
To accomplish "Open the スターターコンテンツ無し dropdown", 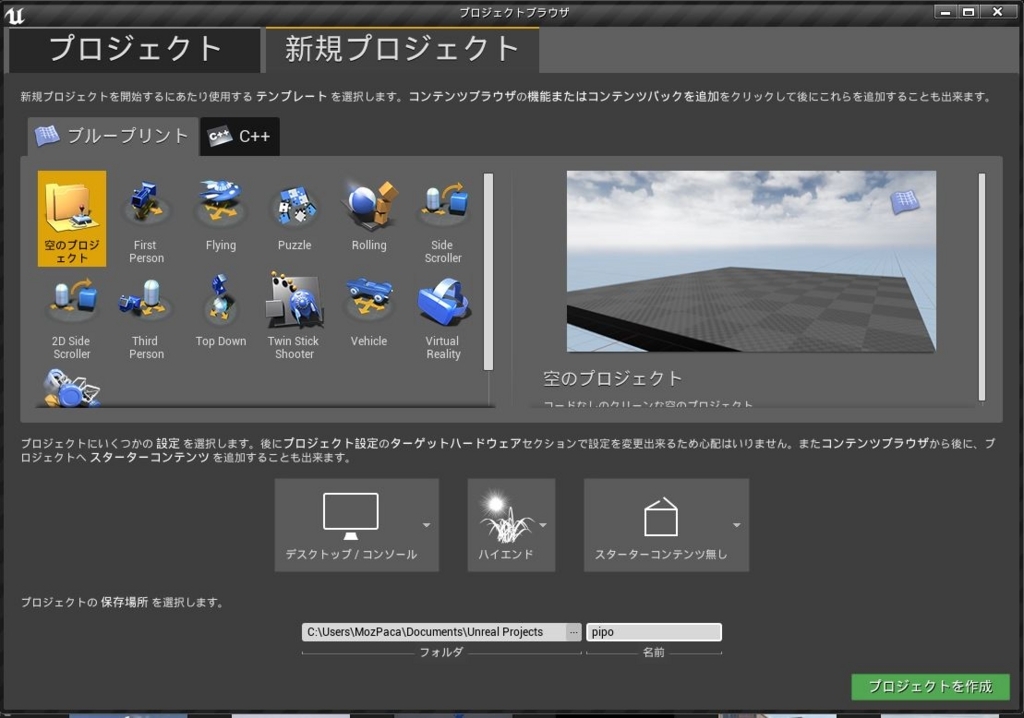I will tap(666, 525).
